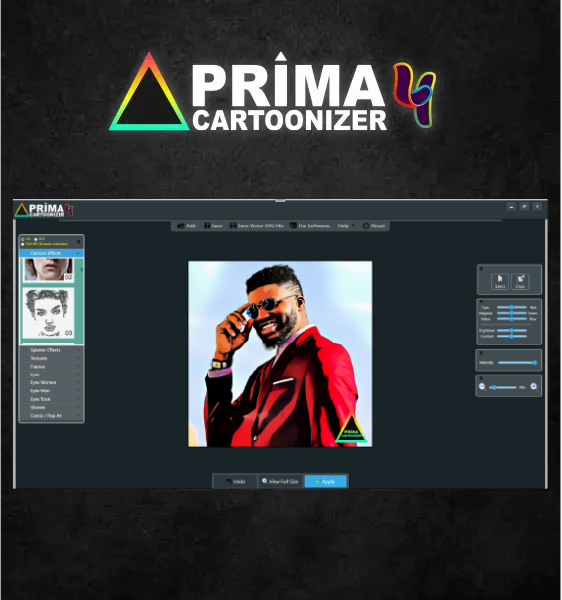Select the Select cursor tool
Screen dimensions: 562x600
[x=499, y=281]
